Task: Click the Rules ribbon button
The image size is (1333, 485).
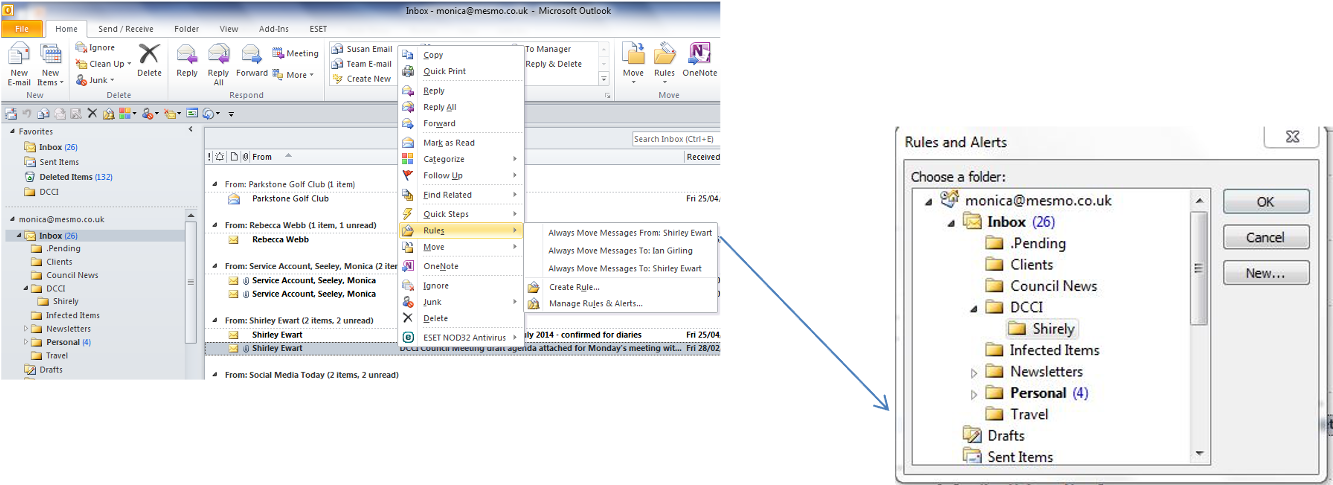Action: click(664, 63)
